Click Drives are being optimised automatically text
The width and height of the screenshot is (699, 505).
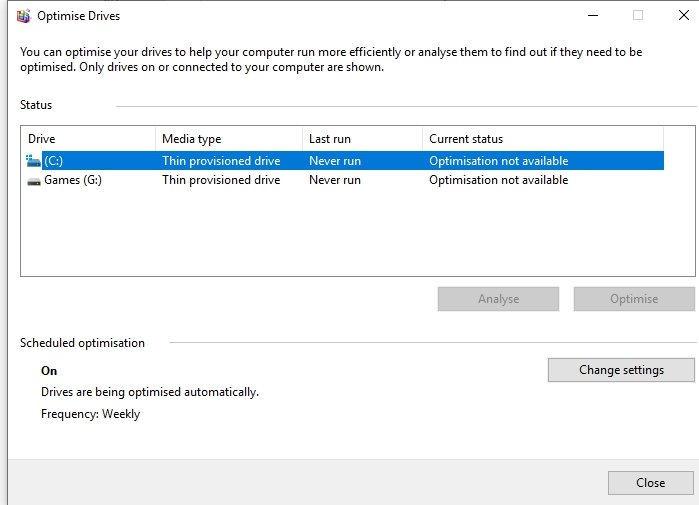coord(150,392)
